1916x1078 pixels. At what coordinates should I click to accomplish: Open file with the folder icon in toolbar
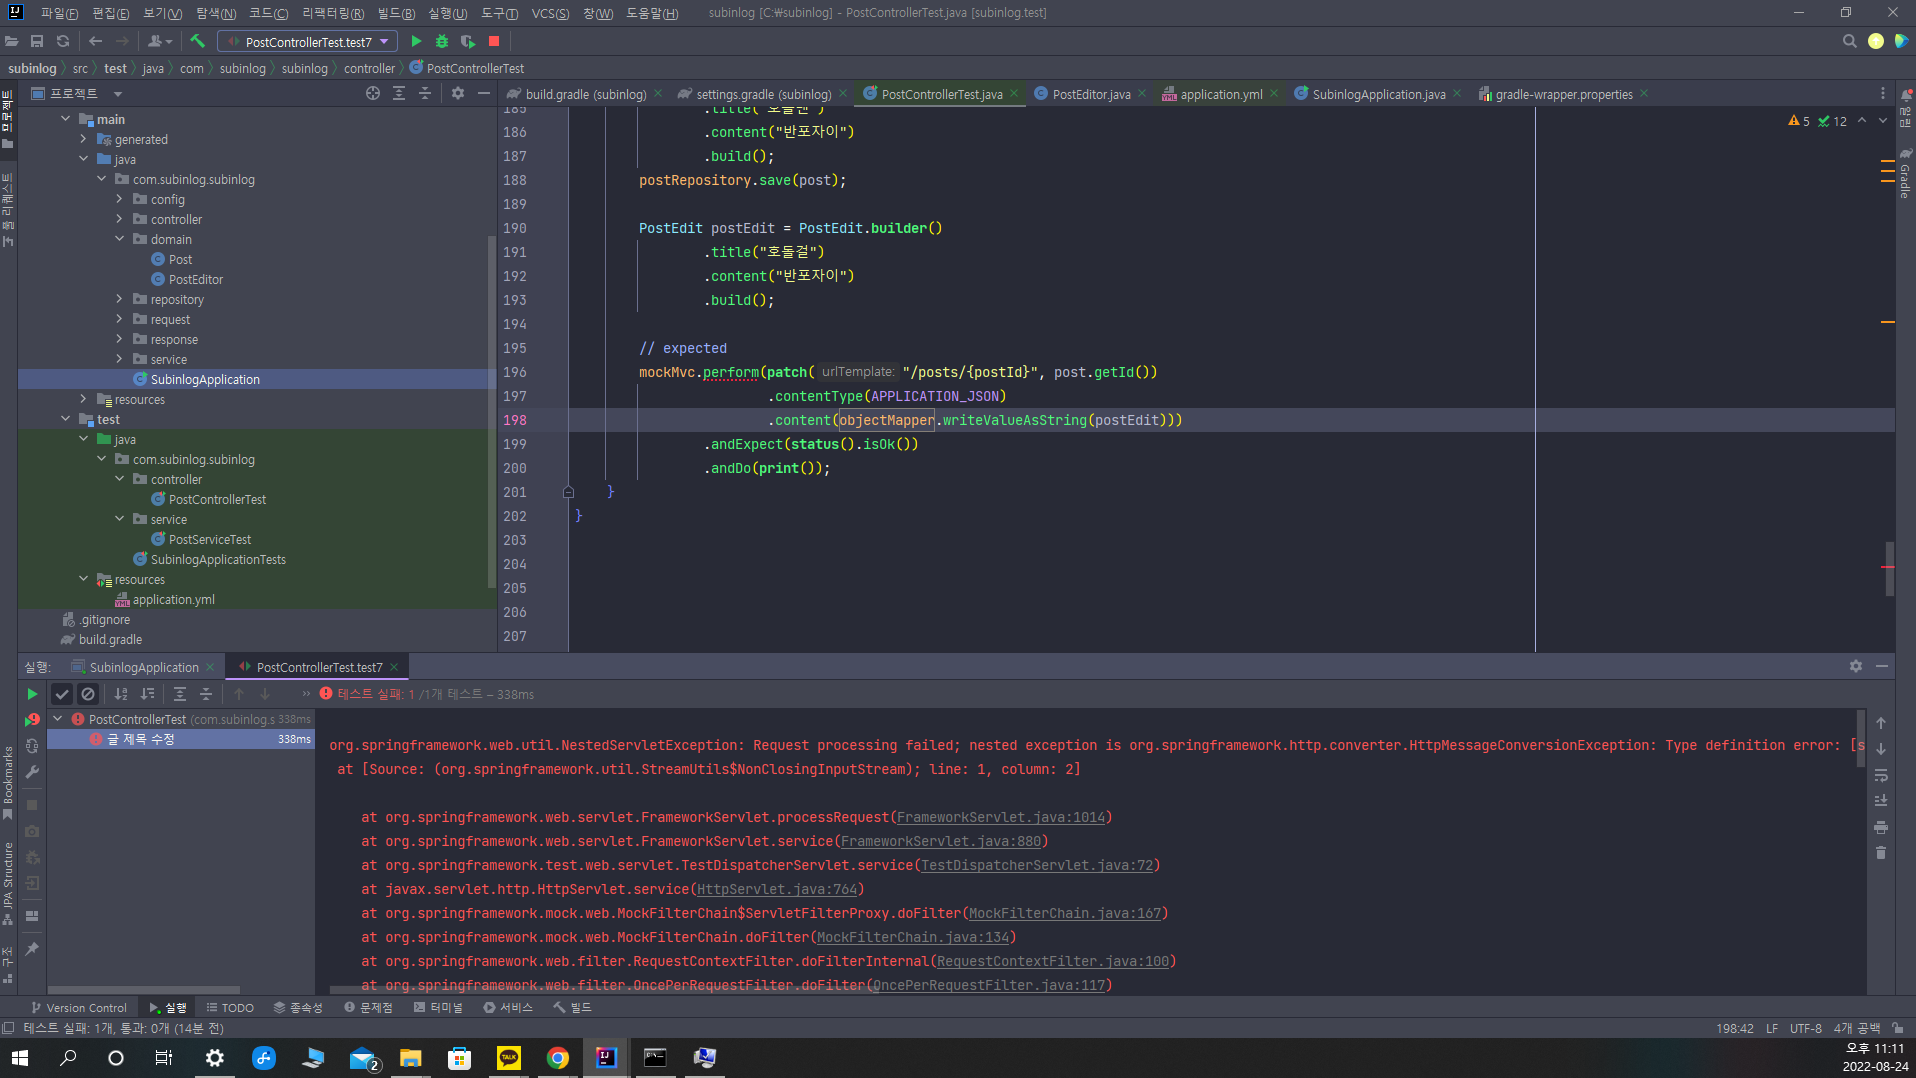pyautogui.click(x=12, y=41)
